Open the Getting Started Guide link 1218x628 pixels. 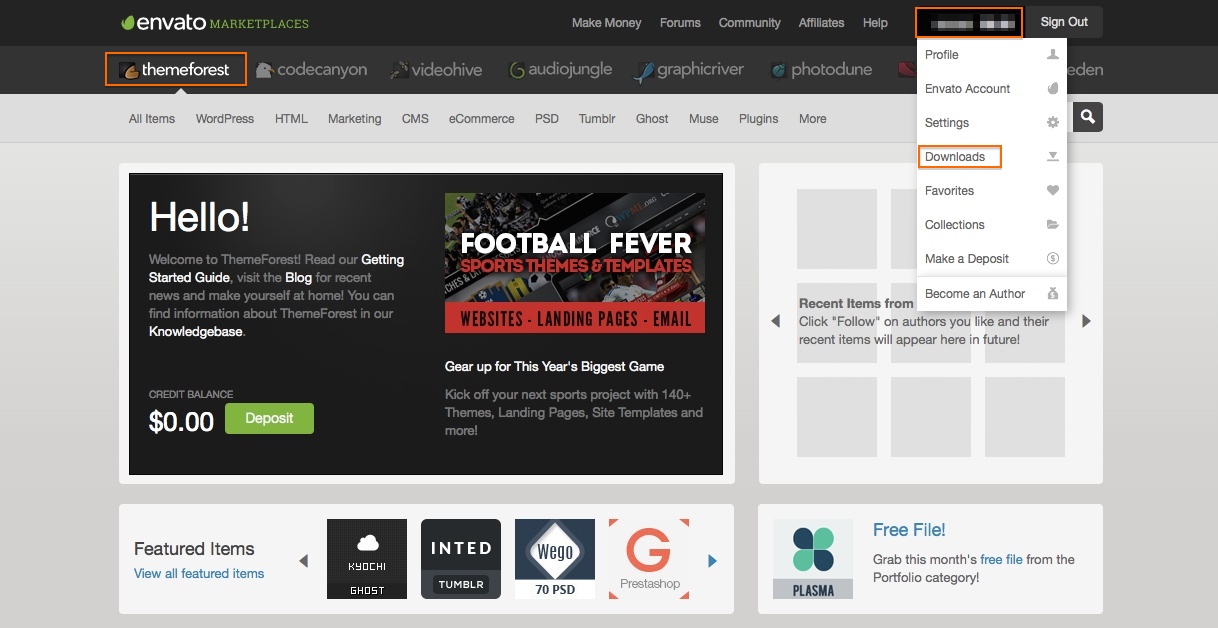pos(277,268)
